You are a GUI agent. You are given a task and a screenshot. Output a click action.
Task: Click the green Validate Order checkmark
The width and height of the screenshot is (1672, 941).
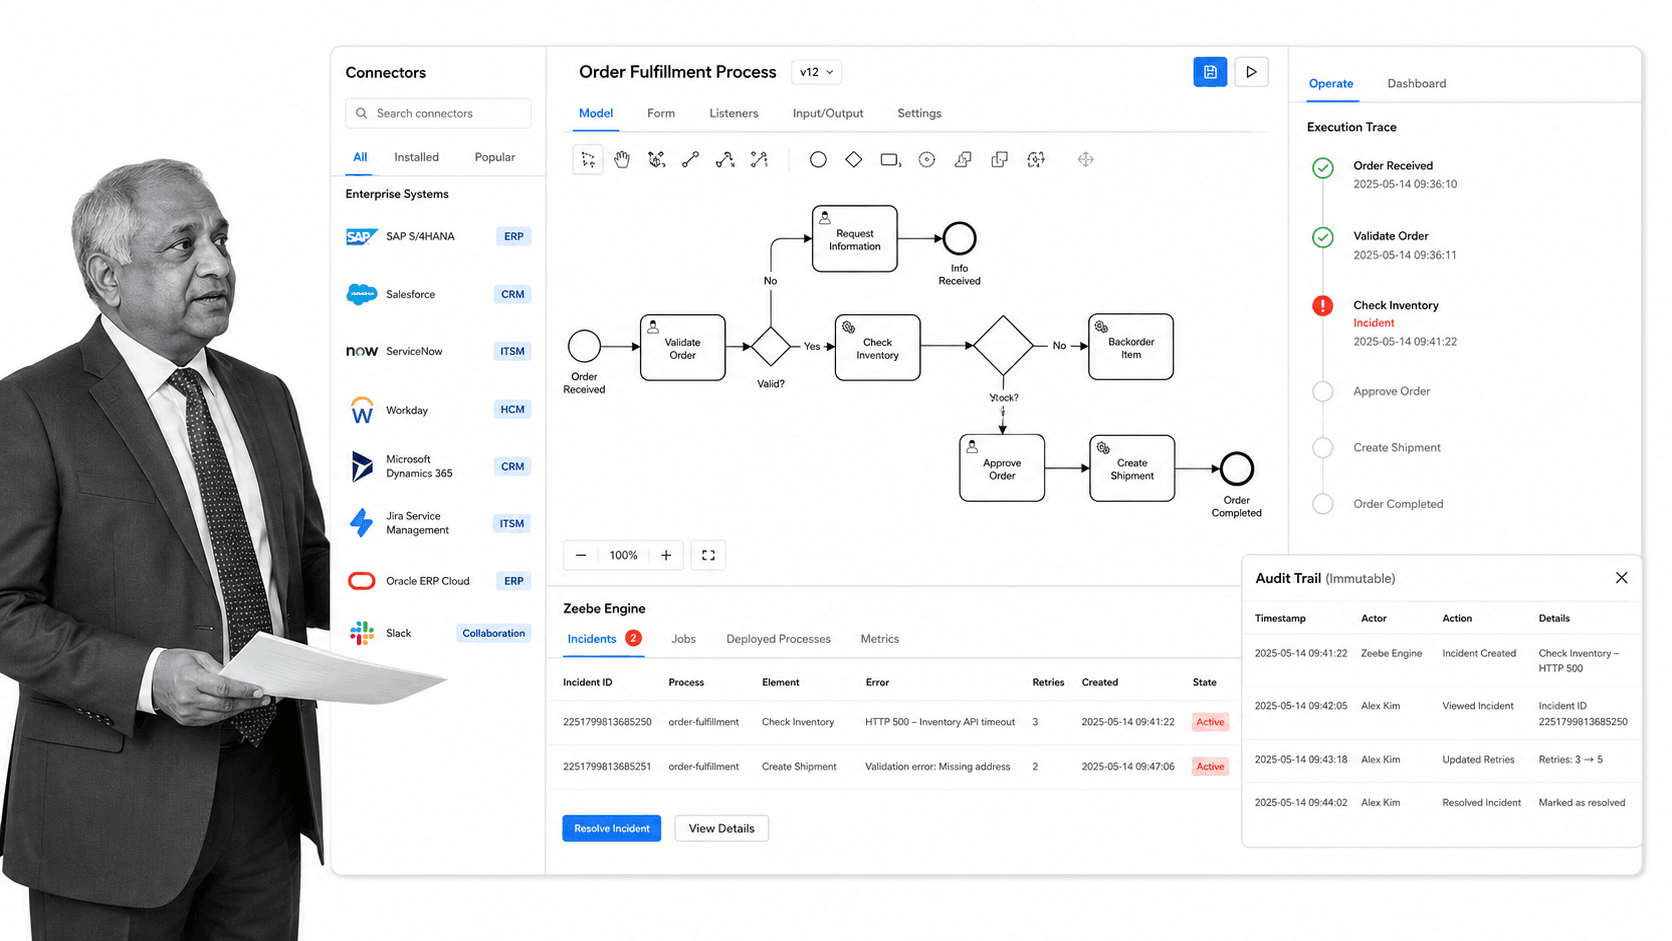(x=1322, y=237)
